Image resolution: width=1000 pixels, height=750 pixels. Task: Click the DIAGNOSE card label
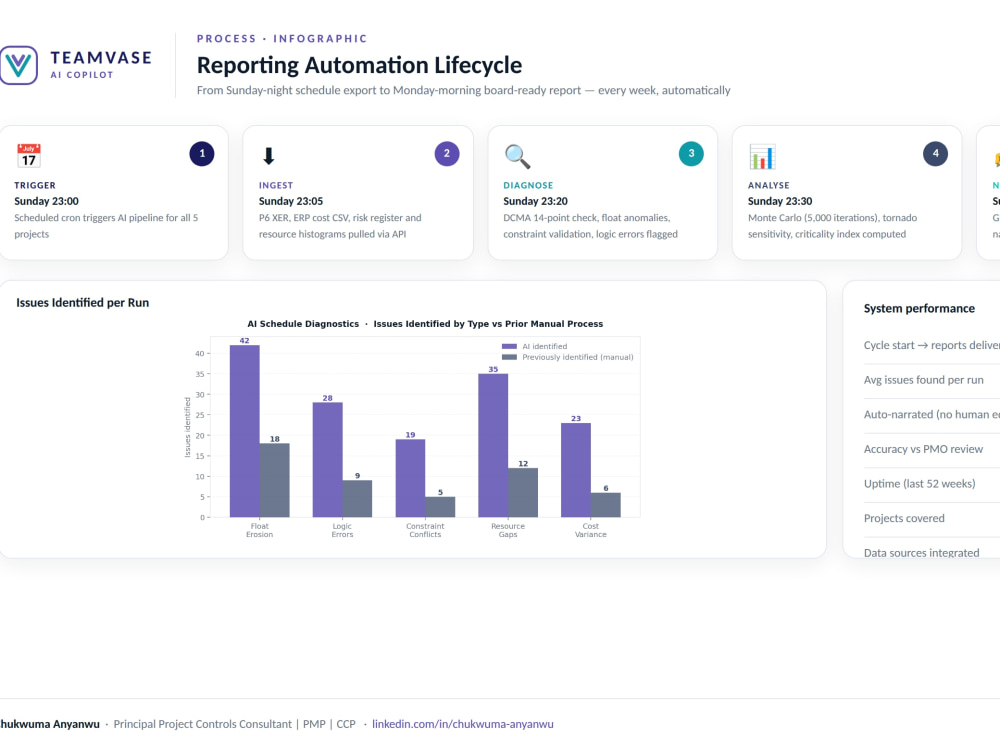pos(528,186)
